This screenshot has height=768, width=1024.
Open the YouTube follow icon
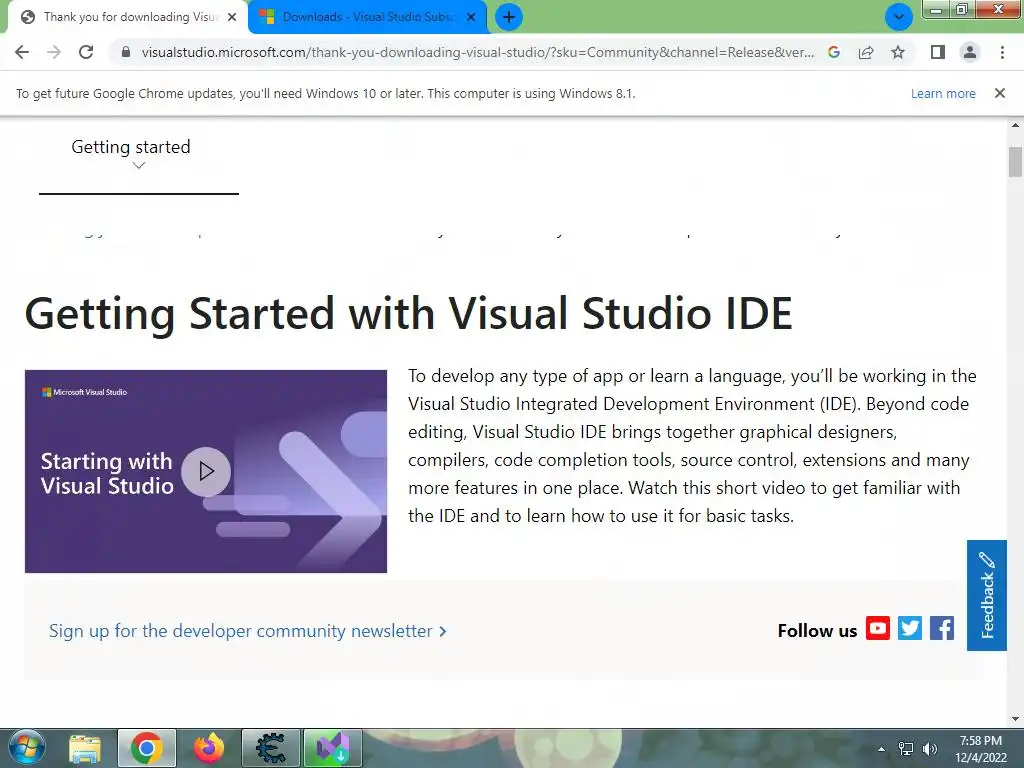click(x=878, y=628)
